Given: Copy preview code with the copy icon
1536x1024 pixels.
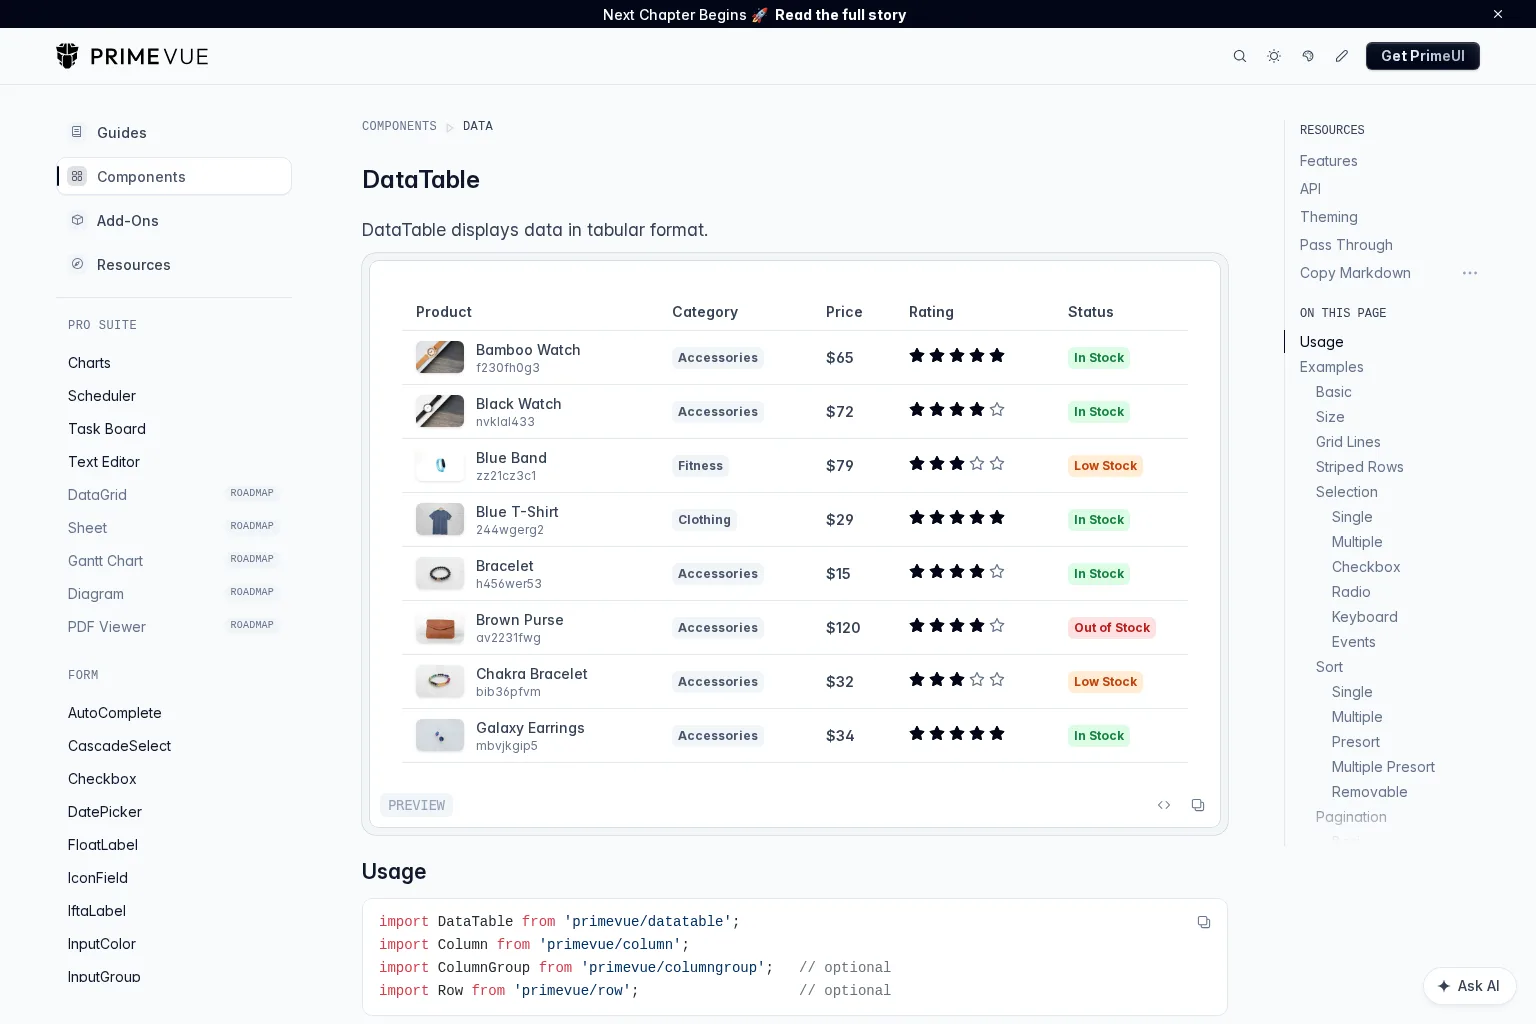Looking at the screenshot, I should [x=1198, y=805].
